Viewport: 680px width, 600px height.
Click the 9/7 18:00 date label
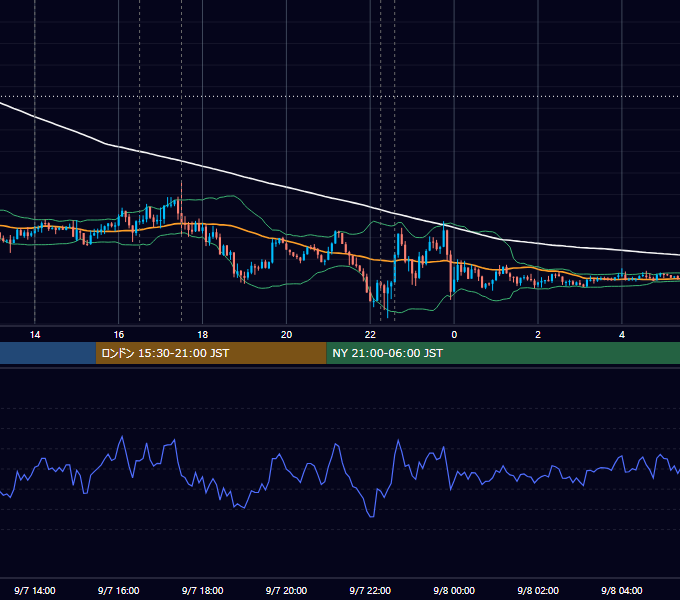click(x=203, y=590)
